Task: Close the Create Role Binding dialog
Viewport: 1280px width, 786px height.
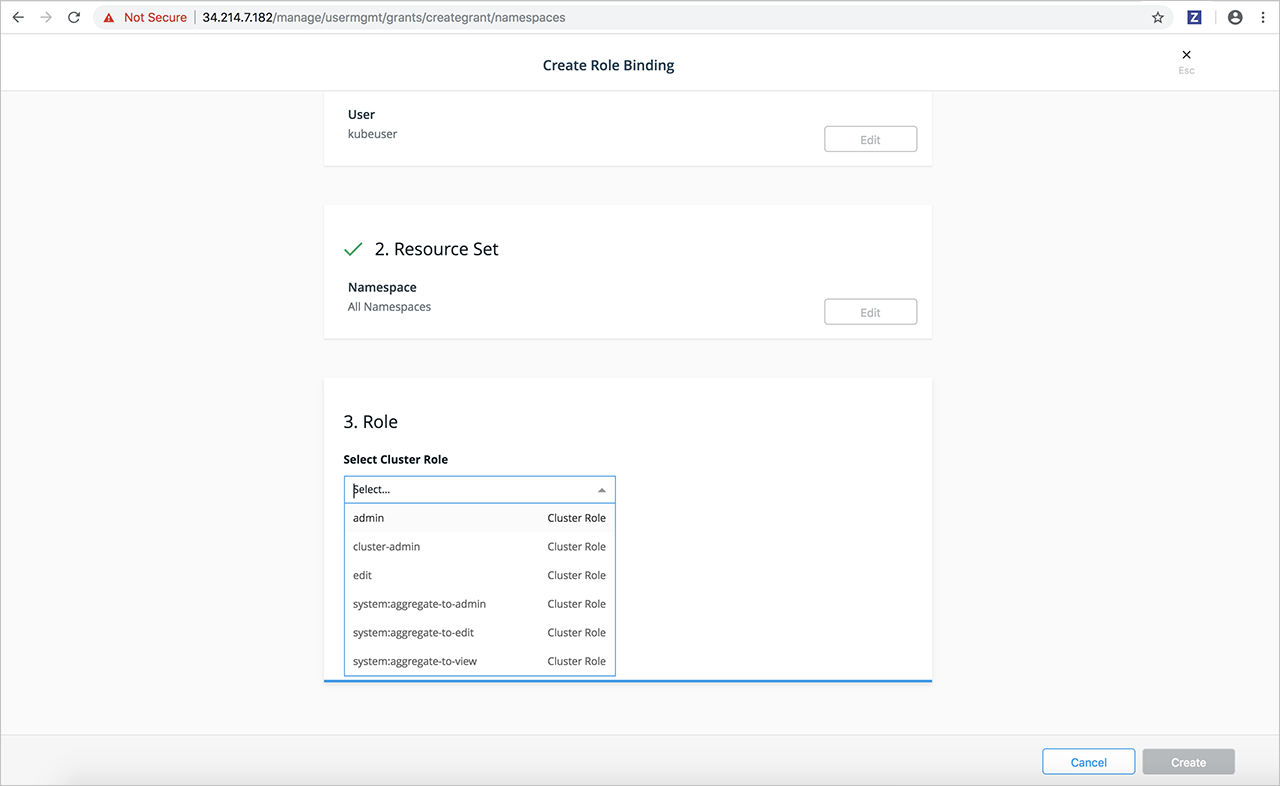Action: click(1186, 55)
